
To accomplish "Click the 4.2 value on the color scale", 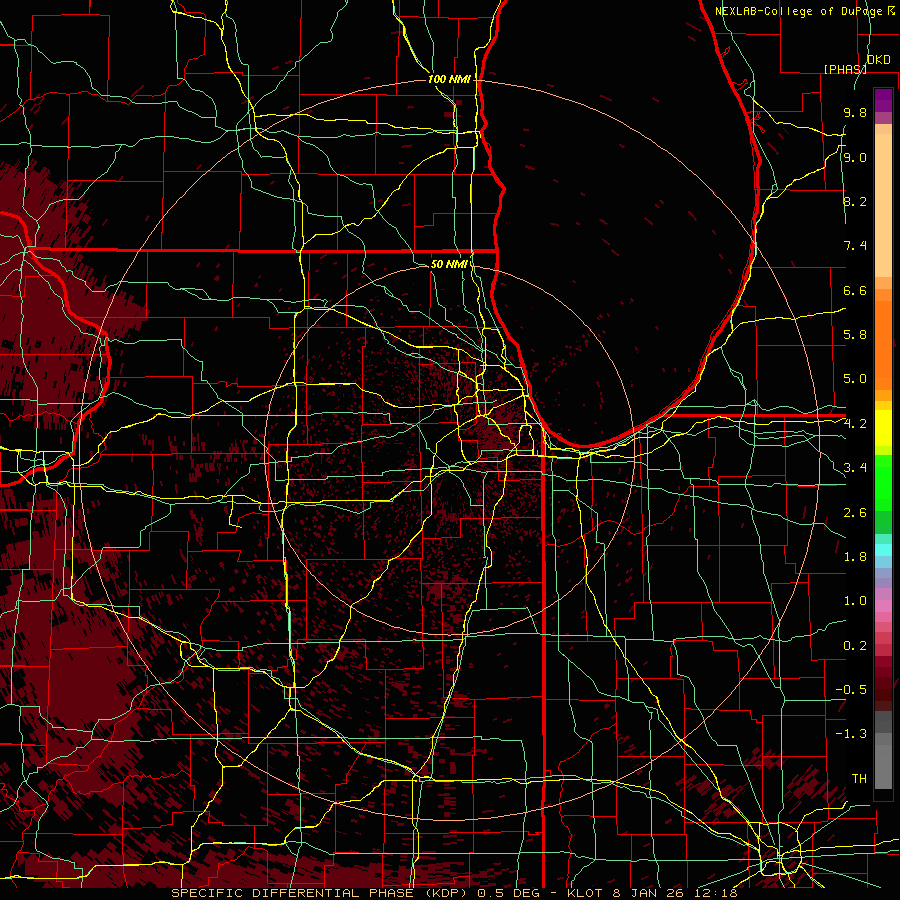I will pos(855,424).
